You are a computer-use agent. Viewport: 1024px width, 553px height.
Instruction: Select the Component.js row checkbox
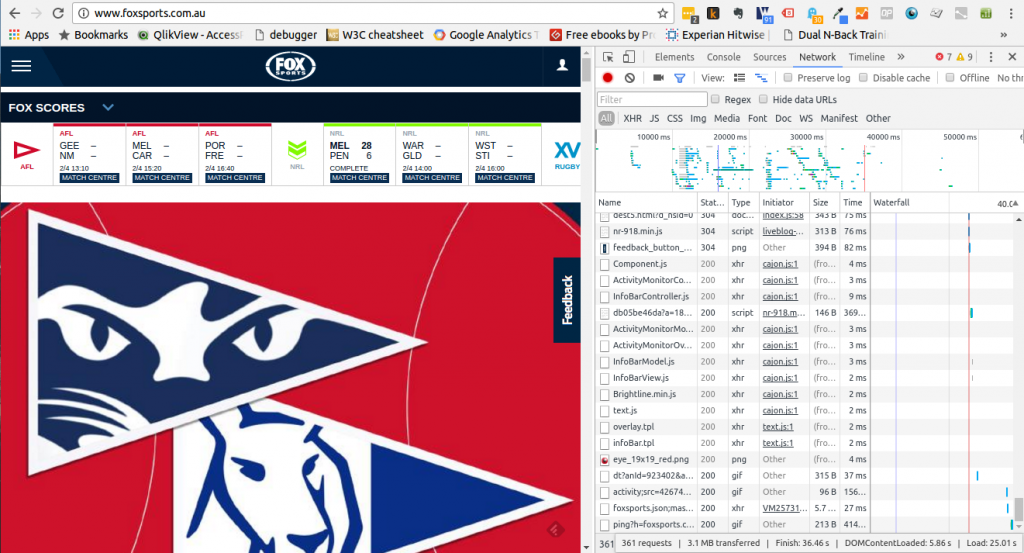(x=605, y=264)
